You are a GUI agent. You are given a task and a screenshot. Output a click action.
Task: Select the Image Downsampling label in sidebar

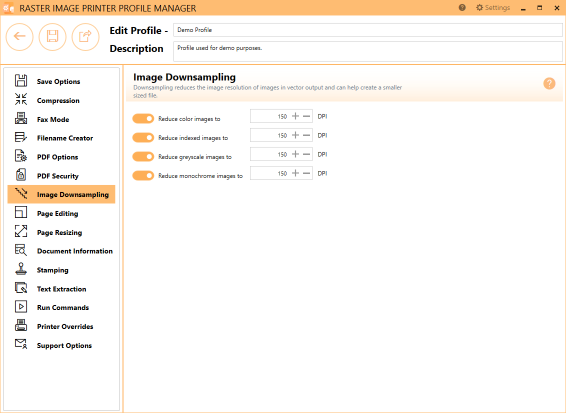click(x=73, y=195)
